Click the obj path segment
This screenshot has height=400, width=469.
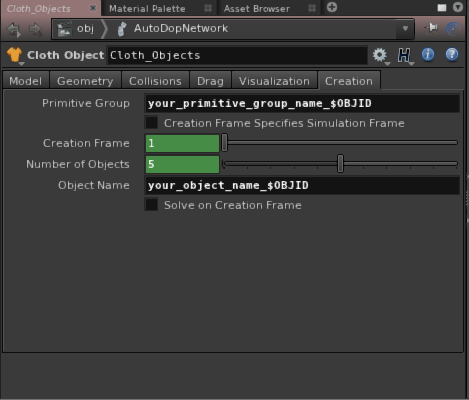[x=85, y=29]
